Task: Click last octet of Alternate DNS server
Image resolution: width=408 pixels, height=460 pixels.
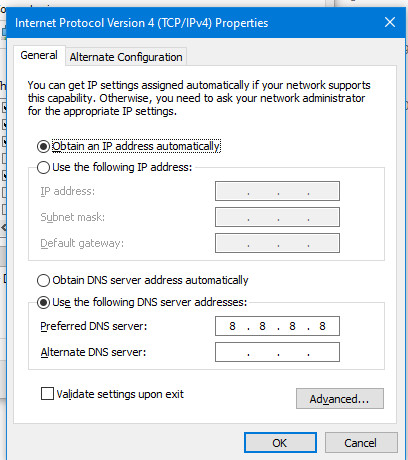Action: coord(323,352)
